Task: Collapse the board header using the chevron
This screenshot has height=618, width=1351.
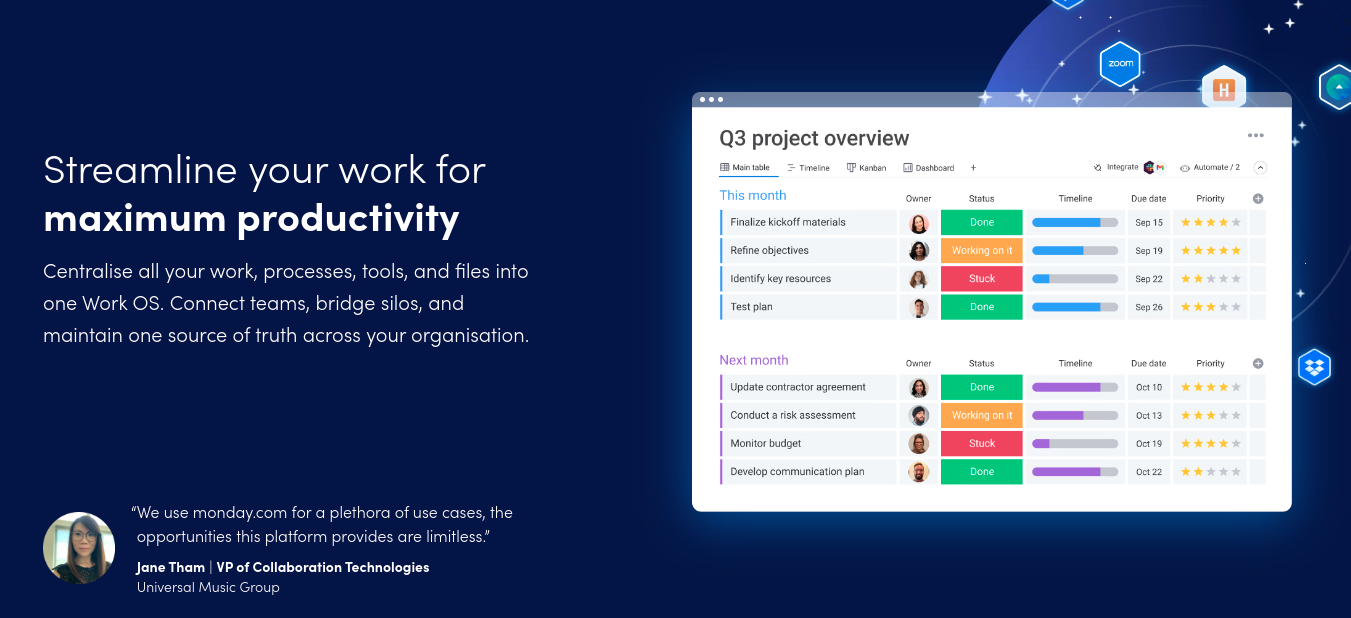Action: 1260,168
